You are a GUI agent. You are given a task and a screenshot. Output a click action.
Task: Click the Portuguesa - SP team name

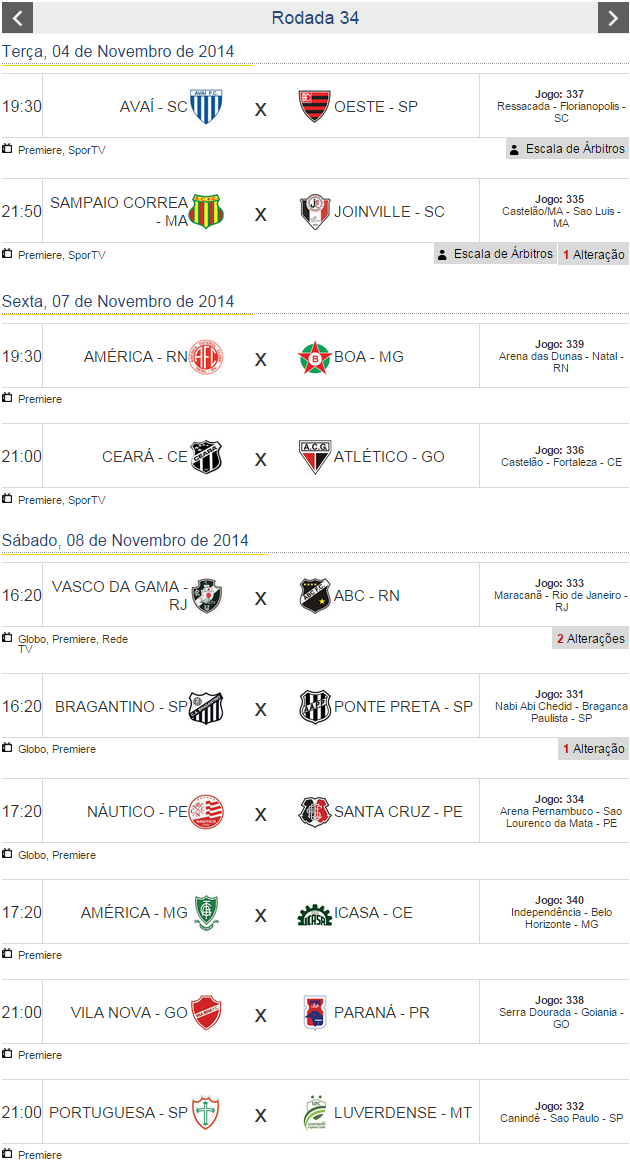click(x=118, y=1113)
